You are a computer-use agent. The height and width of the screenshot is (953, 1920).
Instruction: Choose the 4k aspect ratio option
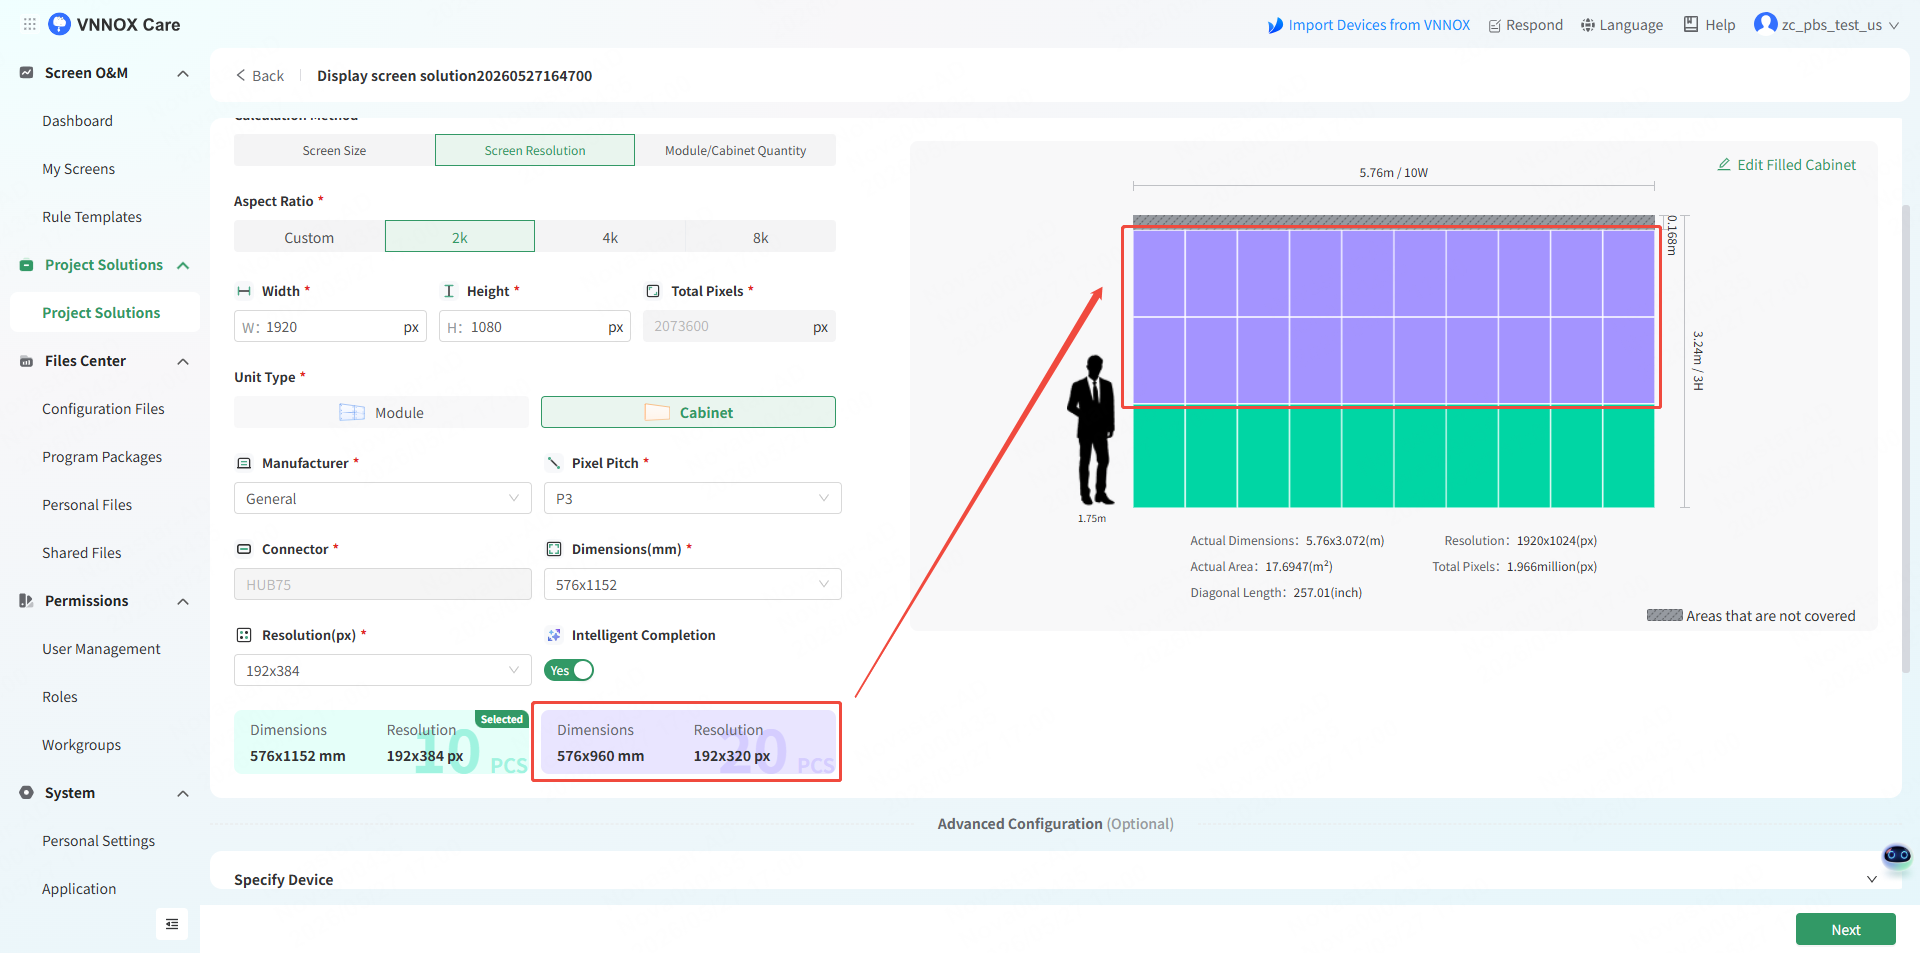pyautogui.click(x=610, y=237)
